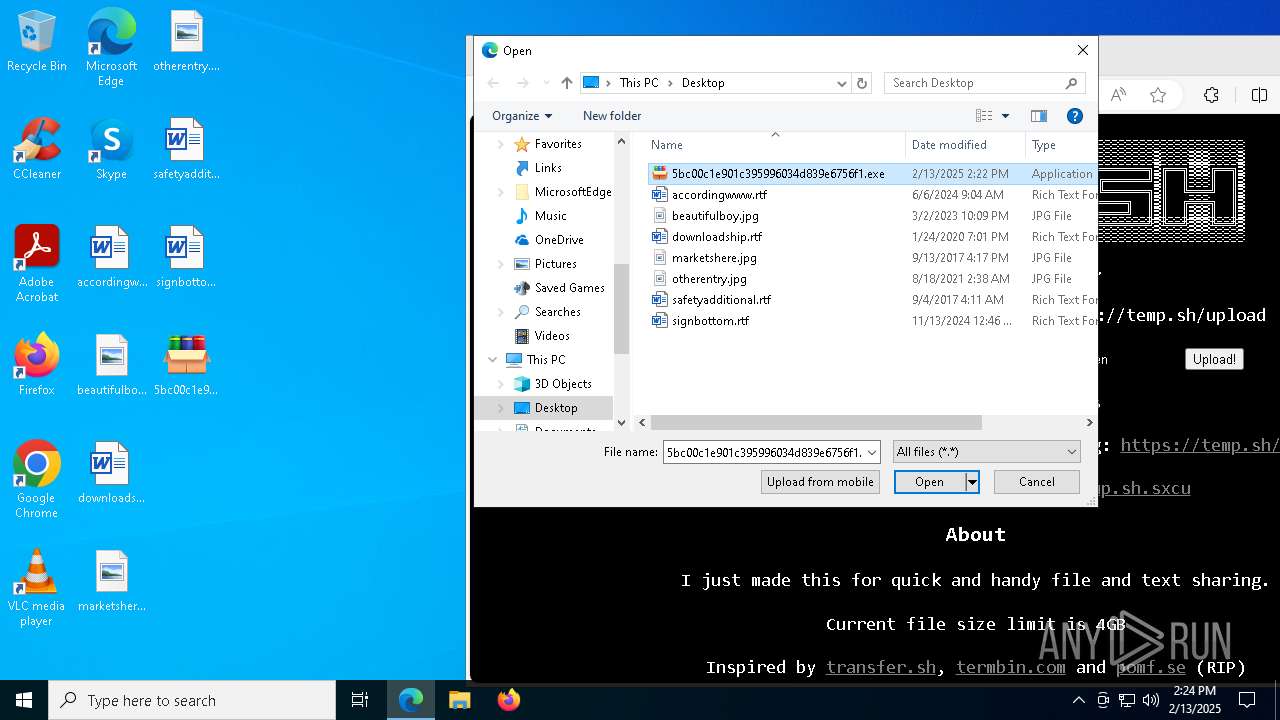Select signbottom.rtf in file list

[710, 321]
